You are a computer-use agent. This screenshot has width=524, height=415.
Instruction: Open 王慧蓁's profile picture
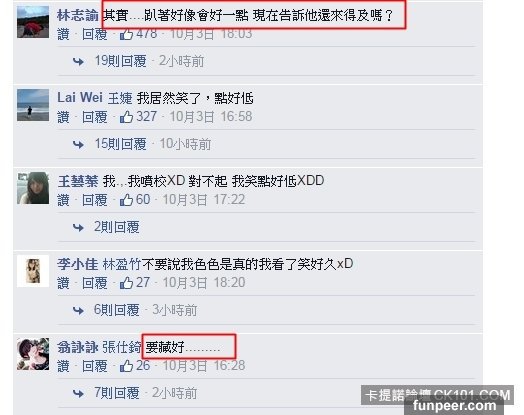pyautogui.click(x=33, y=188)
